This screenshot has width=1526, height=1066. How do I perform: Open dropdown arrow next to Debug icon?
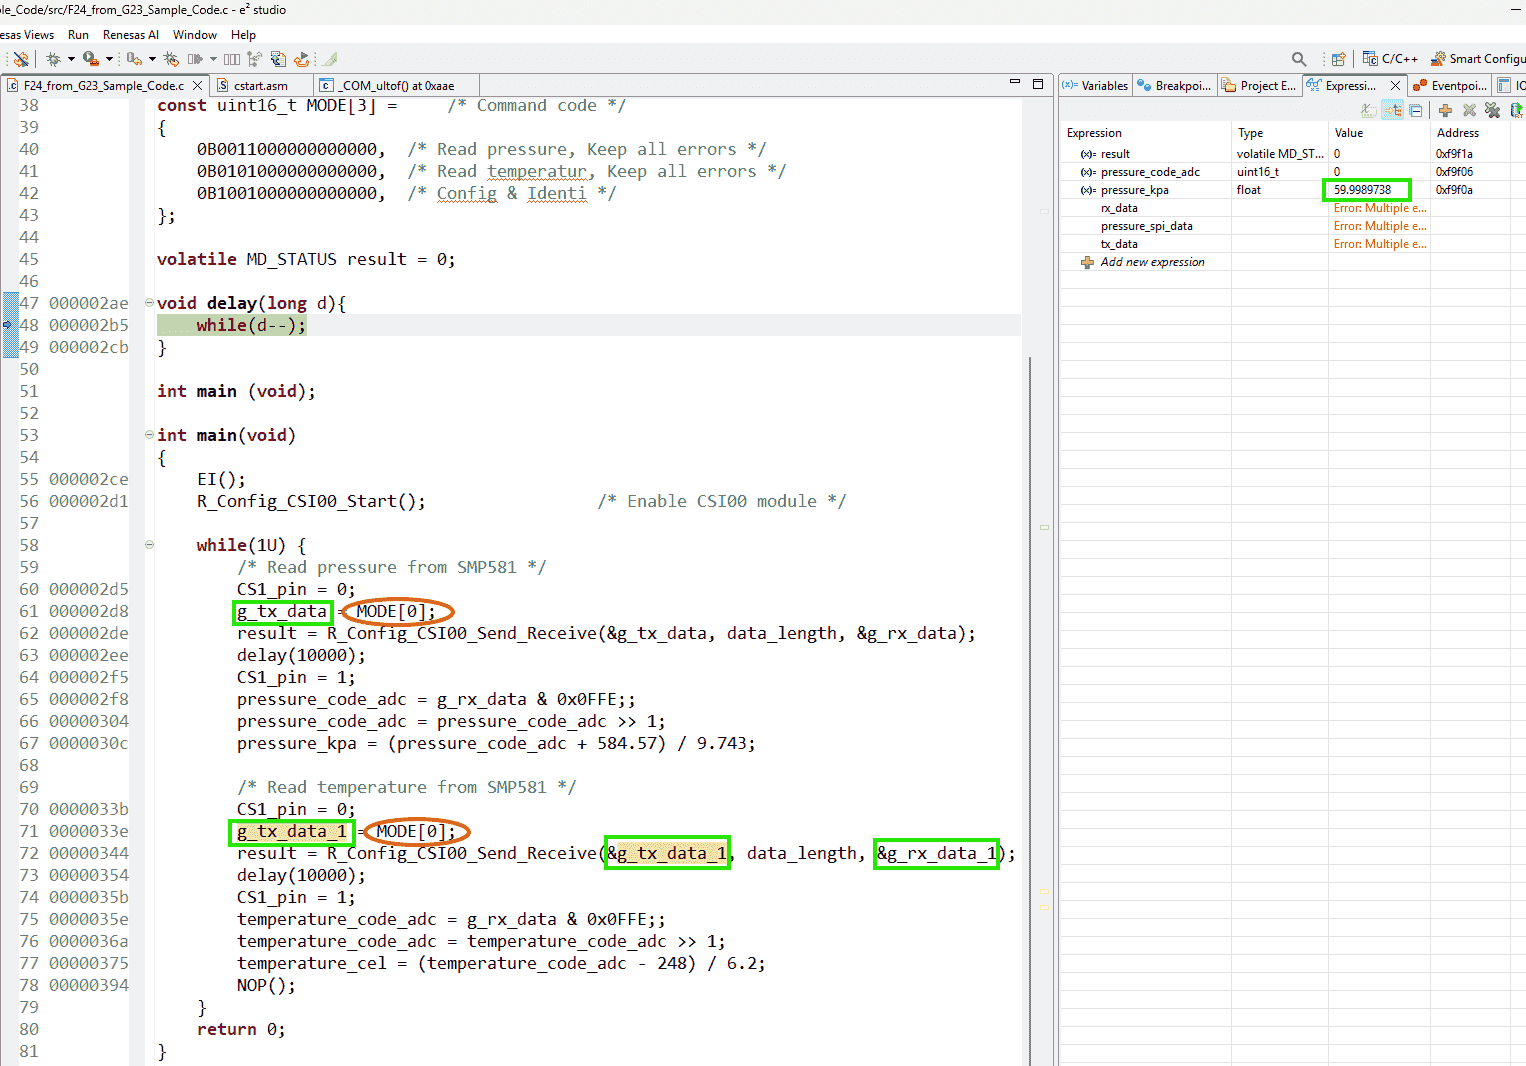coord(71,59)
